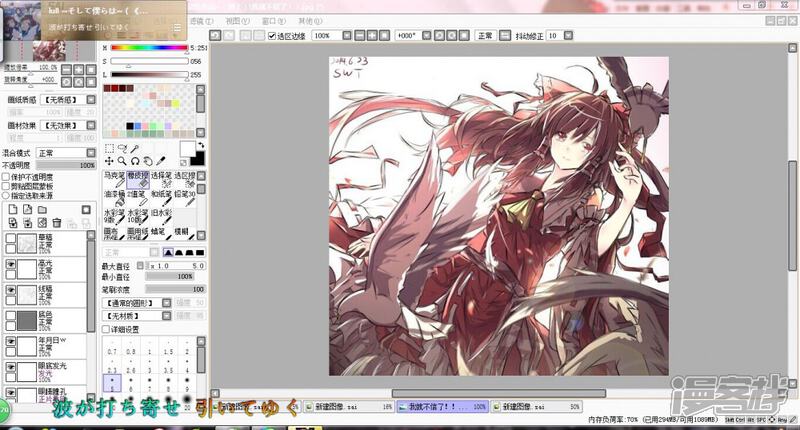The height and width of the screenshot is (430, 800).
Task: Select the 眼底发光 layer
Action: pyautogui.click(x=46, y=372)
